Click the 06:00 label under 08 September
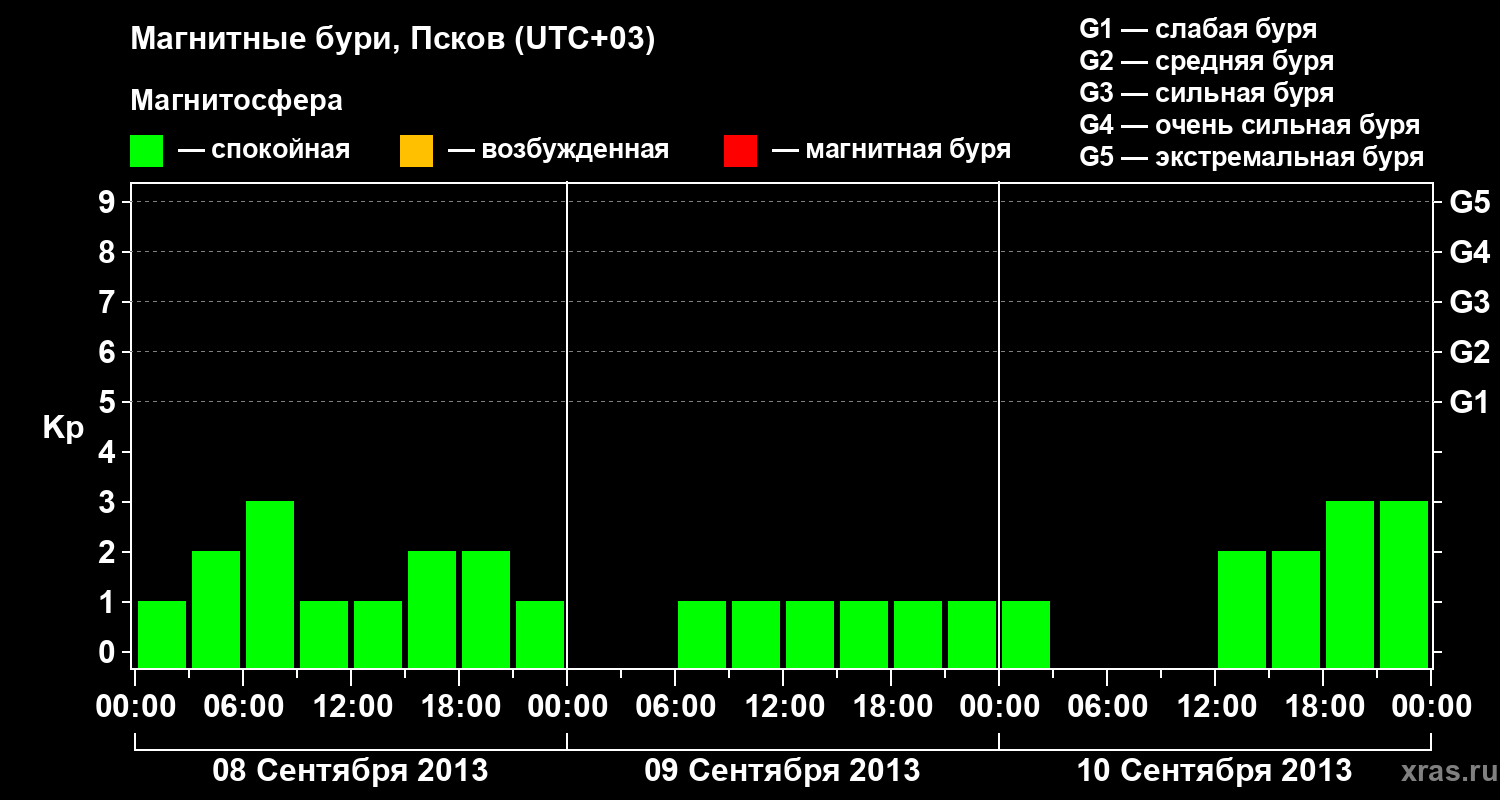The height and width of the screenshot is (800, 1500). tap(243, 707)
